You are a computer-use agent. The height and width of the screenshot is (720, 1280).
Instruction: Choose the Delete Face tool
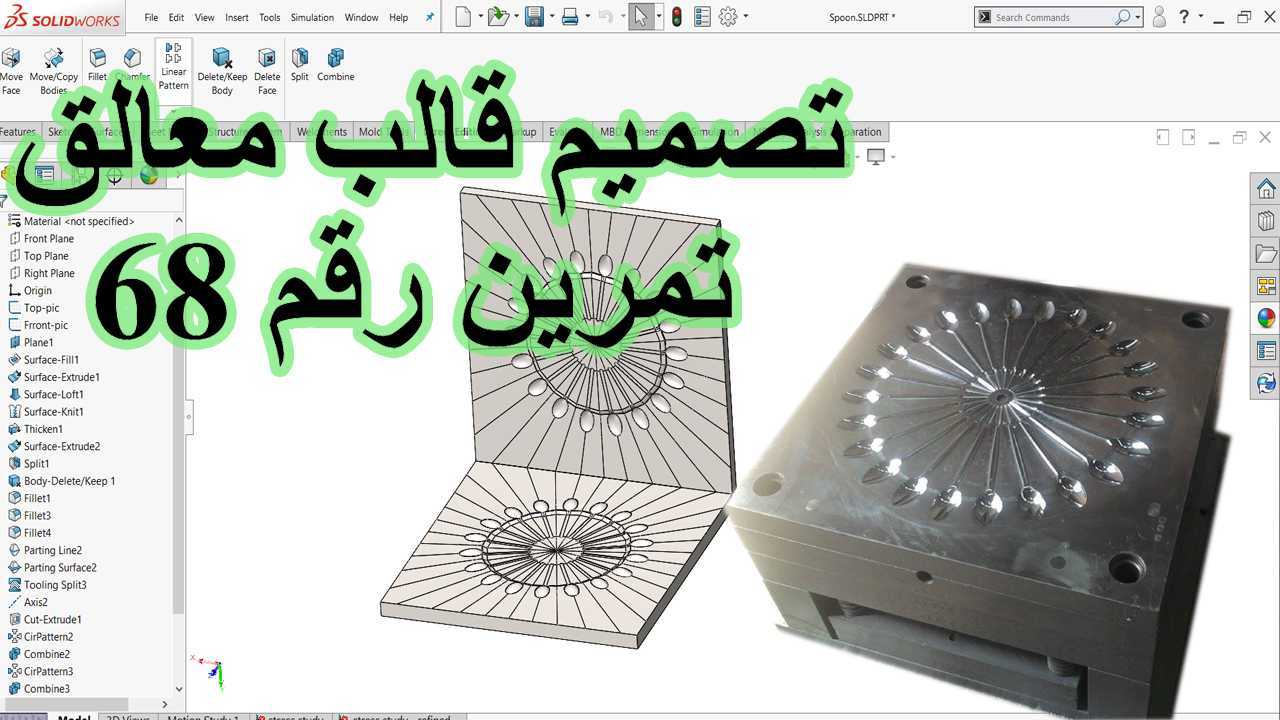(x=267, y=71)
